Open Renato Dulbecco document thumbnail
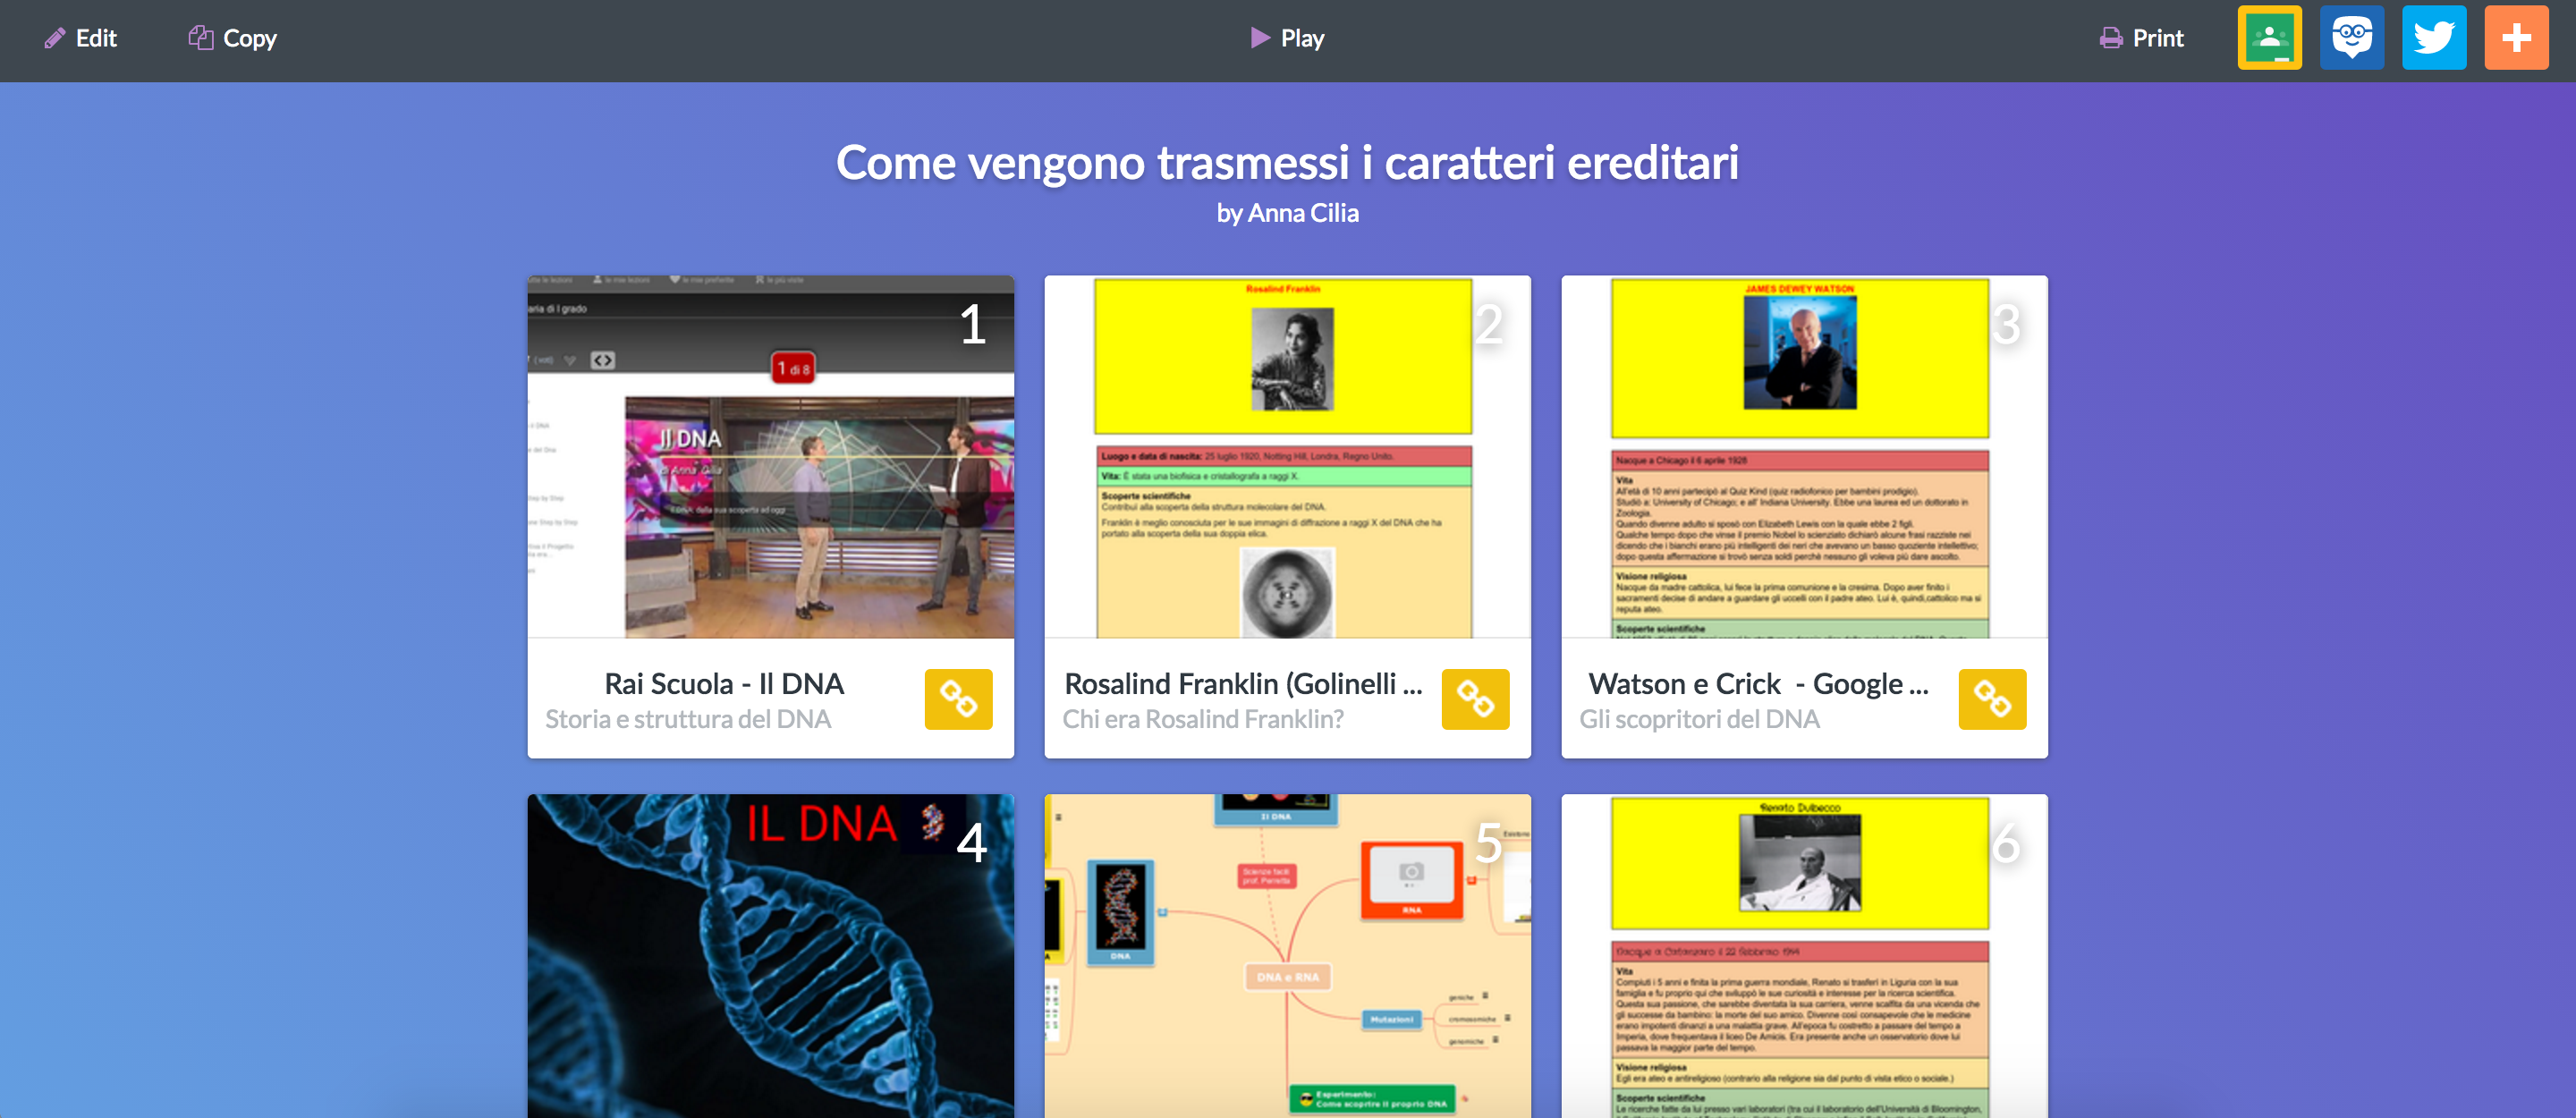The width and height of the screenshot is (2576, 1118). click(x=1803, y=955)
